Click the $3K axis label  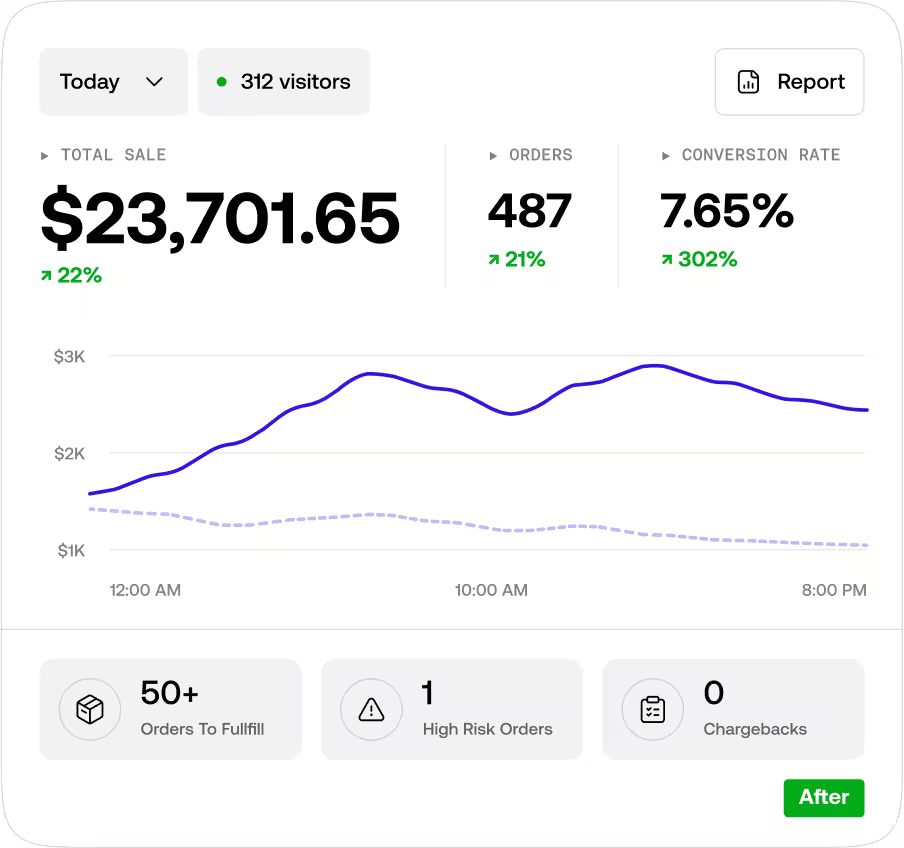(x=69, y=357)
